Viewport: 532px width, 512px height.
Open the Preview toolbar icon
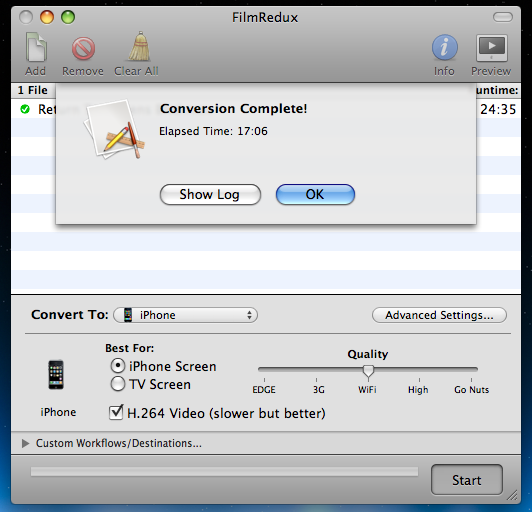tap(492, 48)
